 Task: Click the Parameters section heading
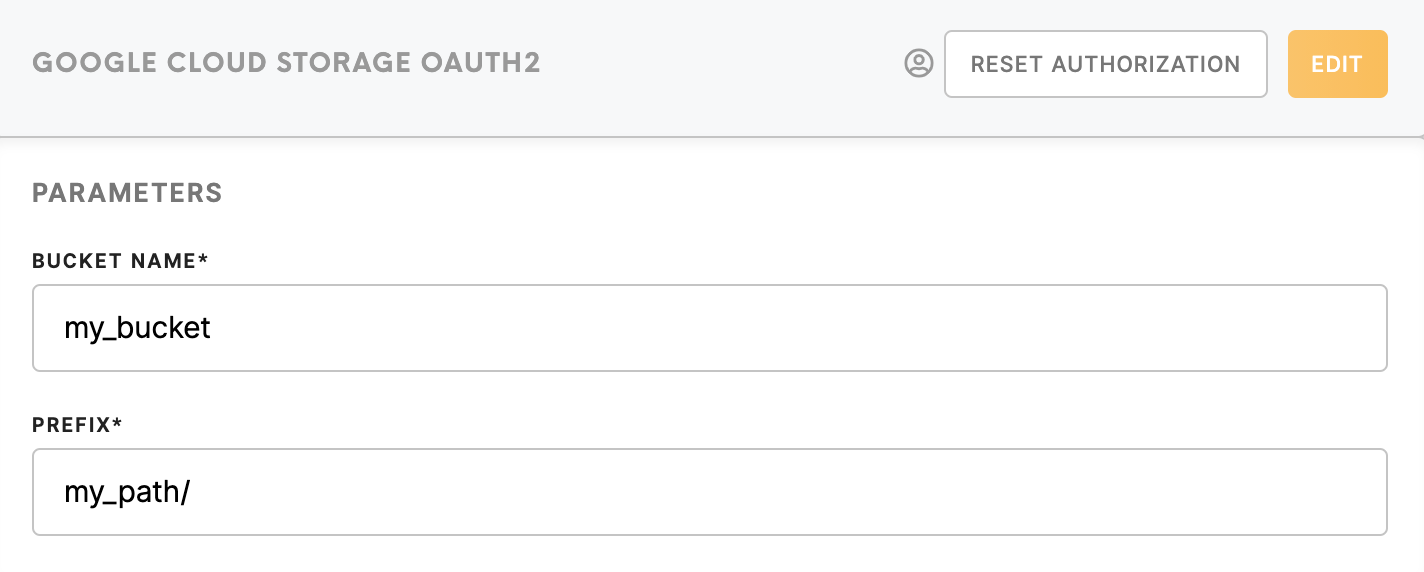coord(127,193)
